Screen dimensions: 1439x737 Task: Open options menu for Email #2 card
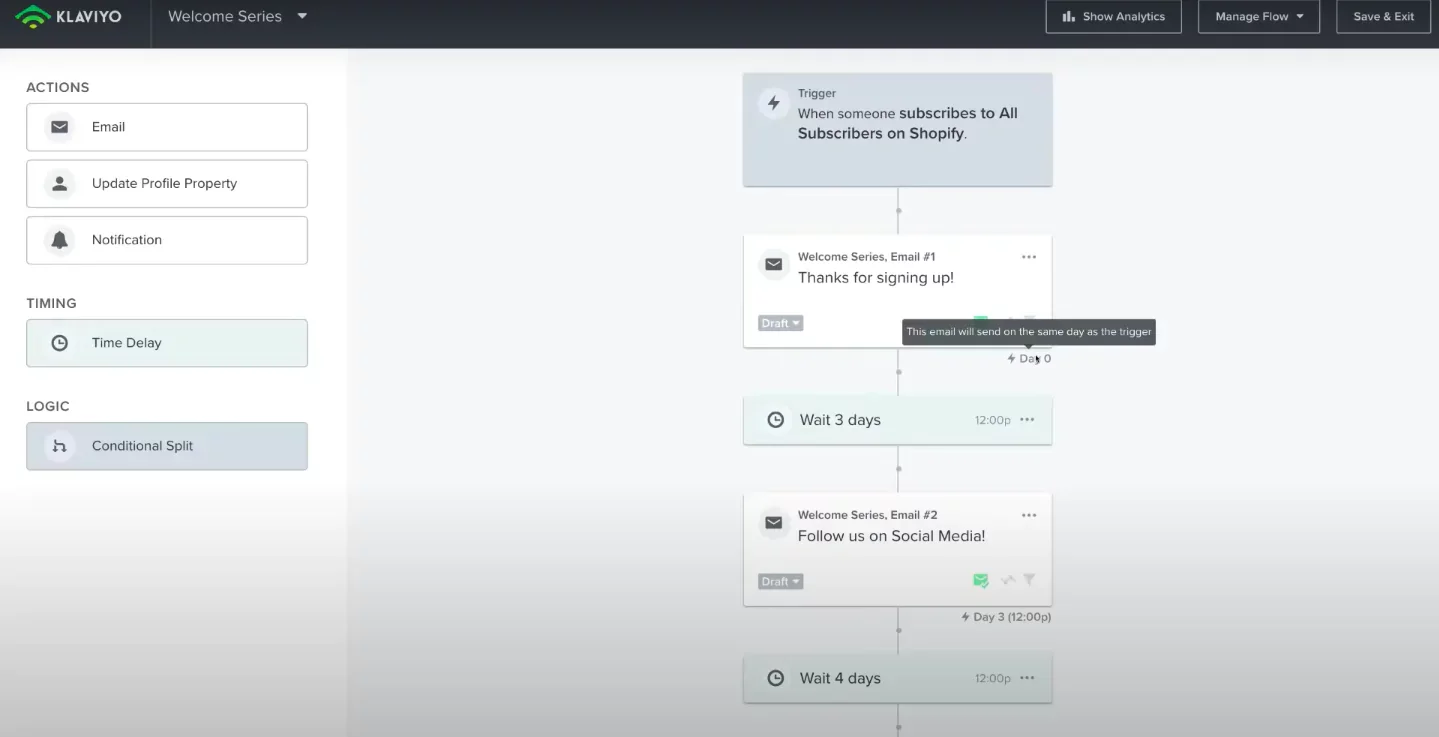pyautogui.click(x=1029, y=515)
